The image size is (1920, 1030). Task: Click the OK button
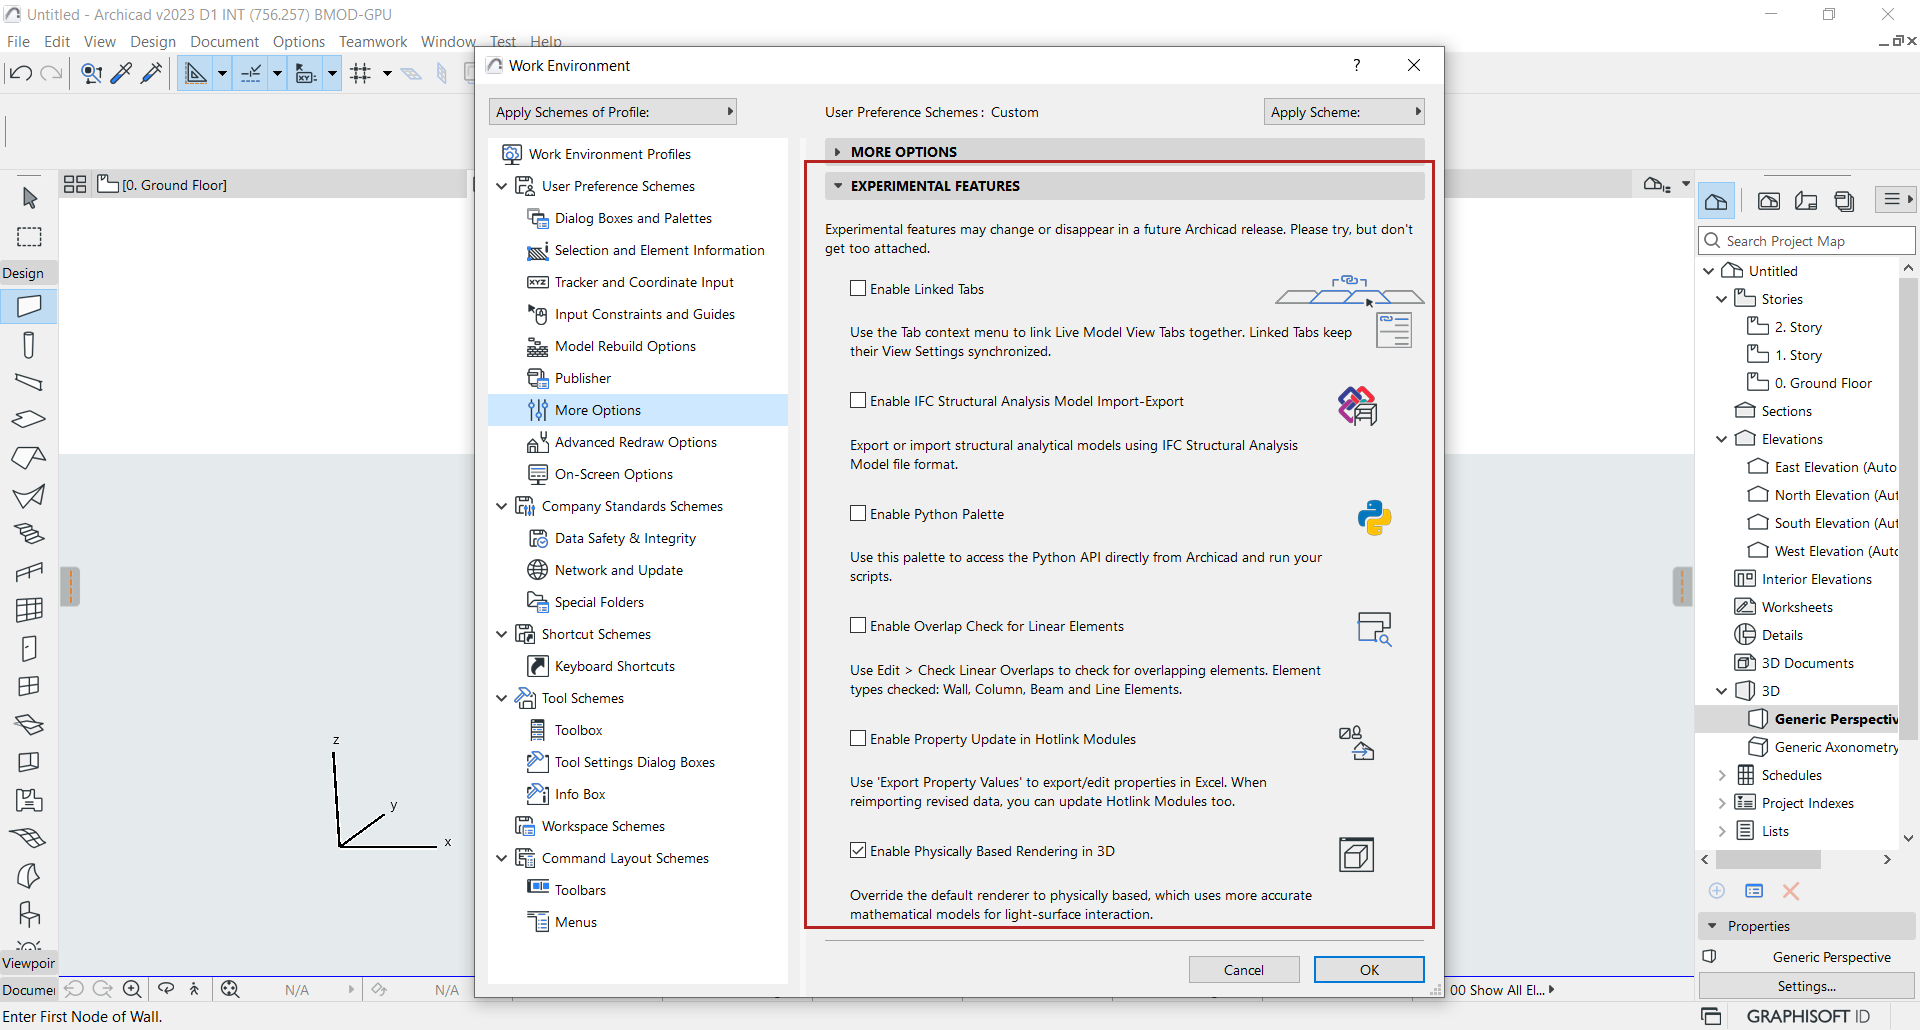point(1369,970)
